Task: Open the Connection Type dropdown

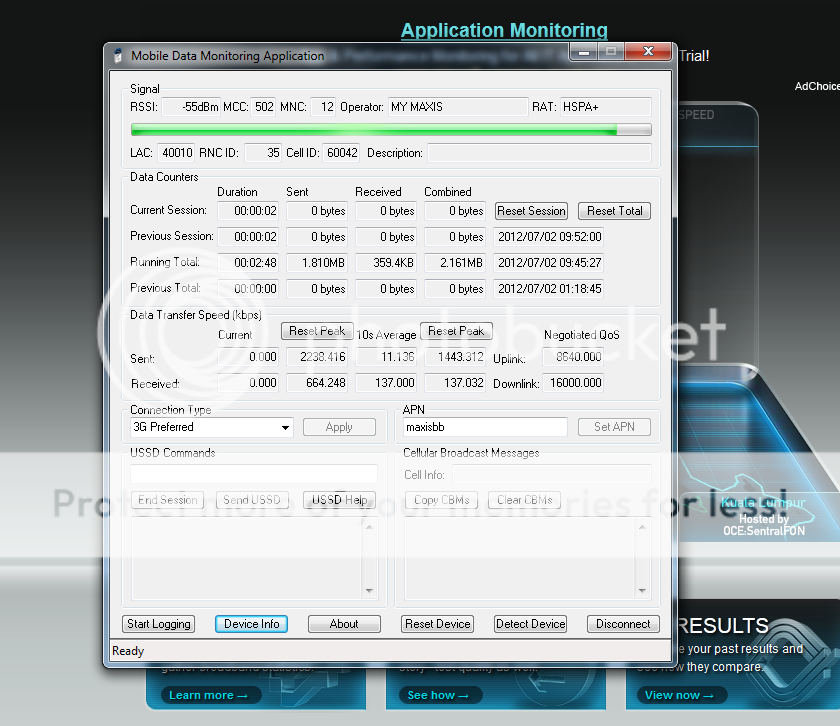Action: point(285,428)
